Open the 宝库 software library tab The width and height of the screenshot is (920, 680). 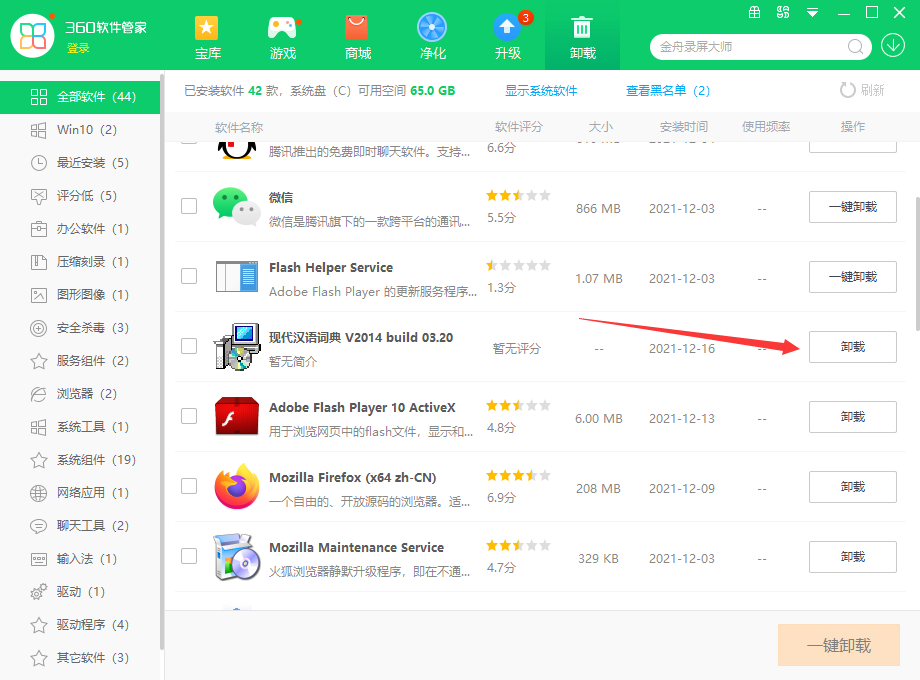pyautogui.click(x=207, y=38)
